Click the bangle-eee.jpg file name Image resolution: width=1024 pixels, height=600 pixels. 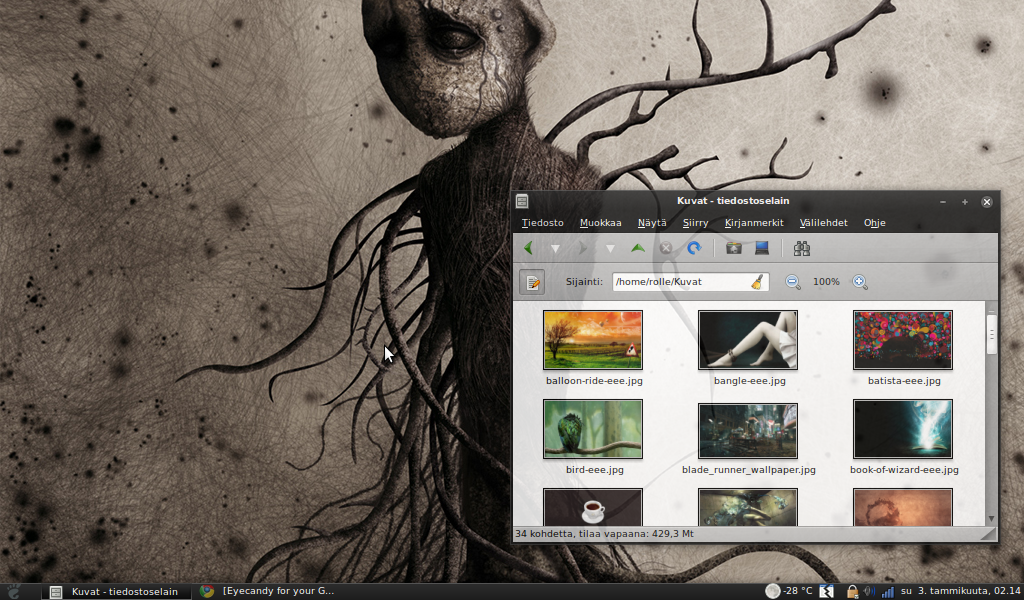(750, 381)
